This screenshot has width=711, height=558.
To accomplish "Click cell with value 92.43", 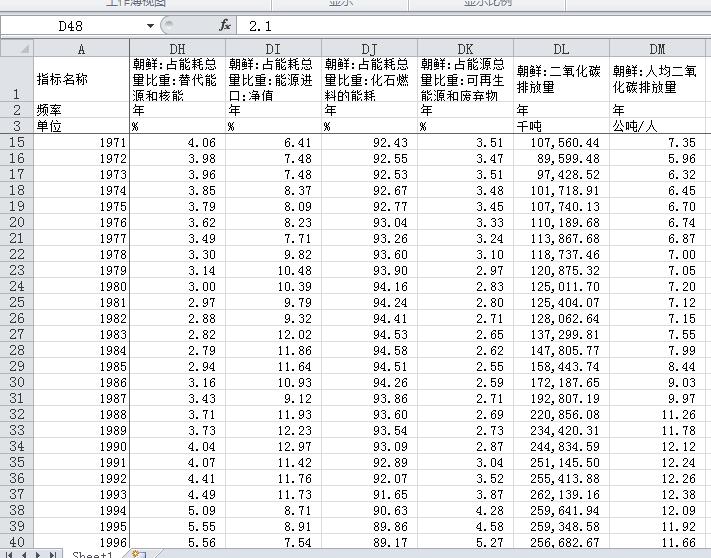I will pos(370,142).
